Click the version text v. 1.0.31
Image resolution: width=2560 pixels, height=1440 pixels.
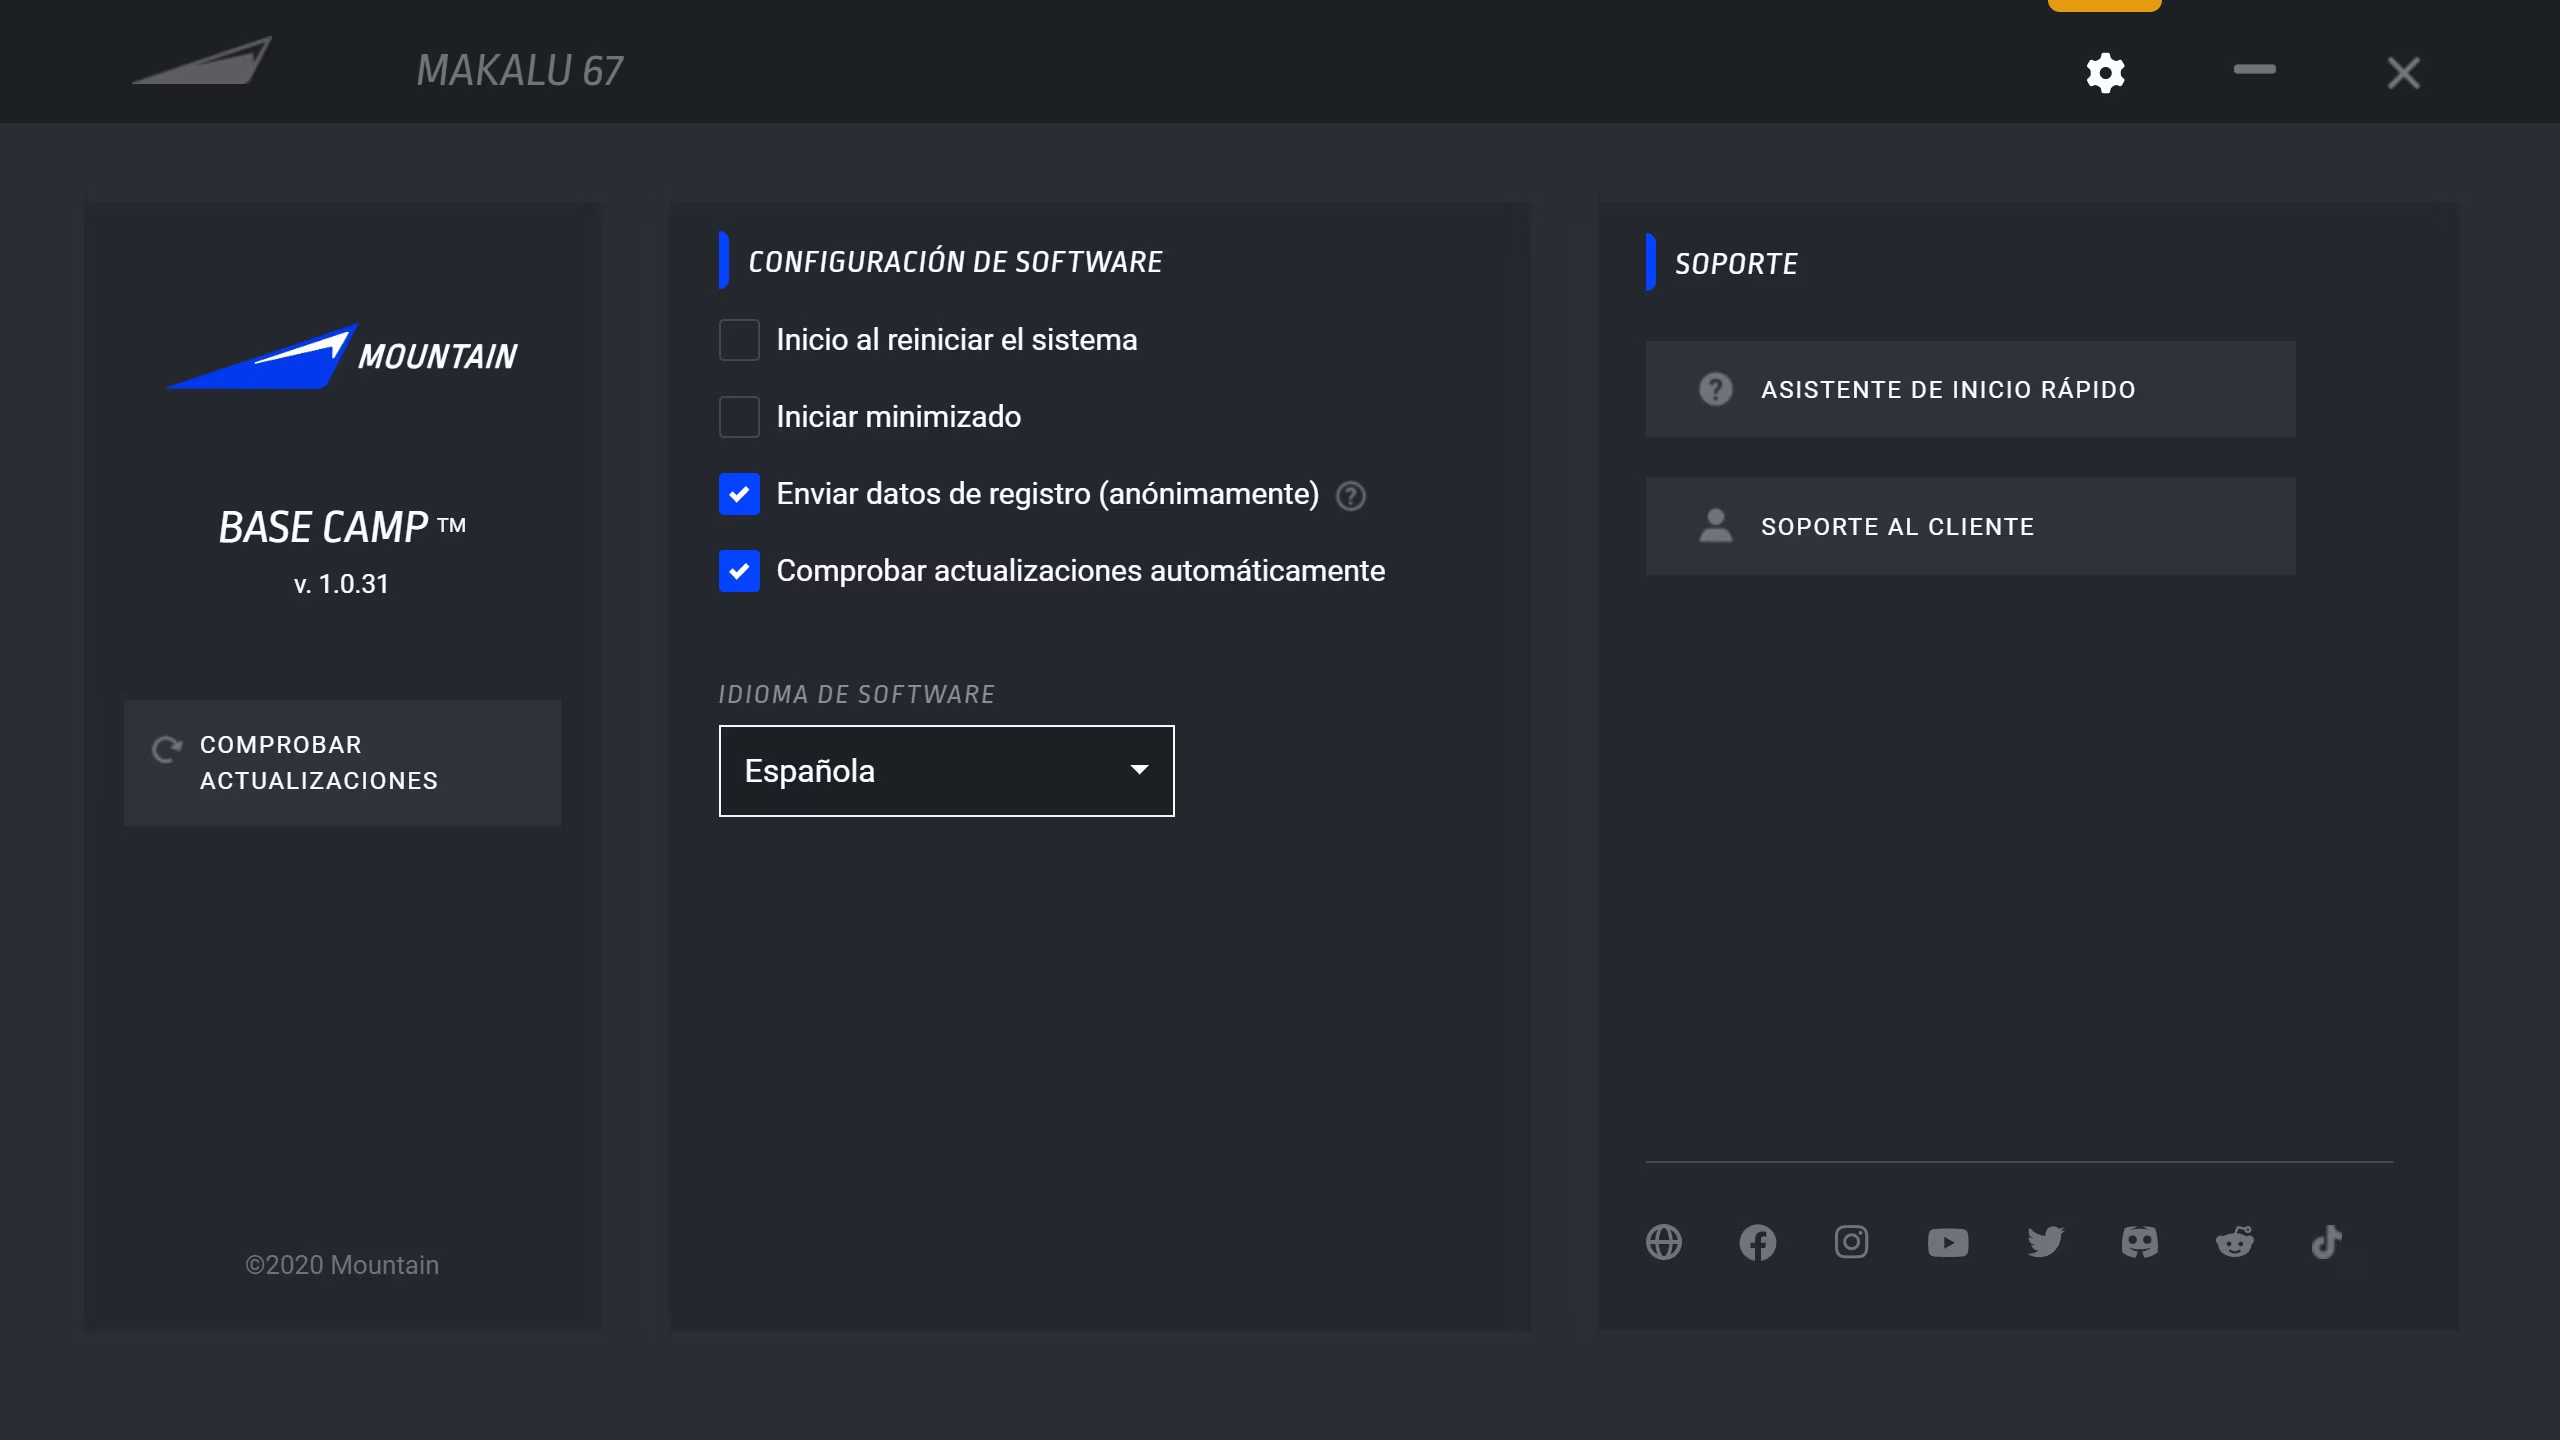(x=341, y=584)
